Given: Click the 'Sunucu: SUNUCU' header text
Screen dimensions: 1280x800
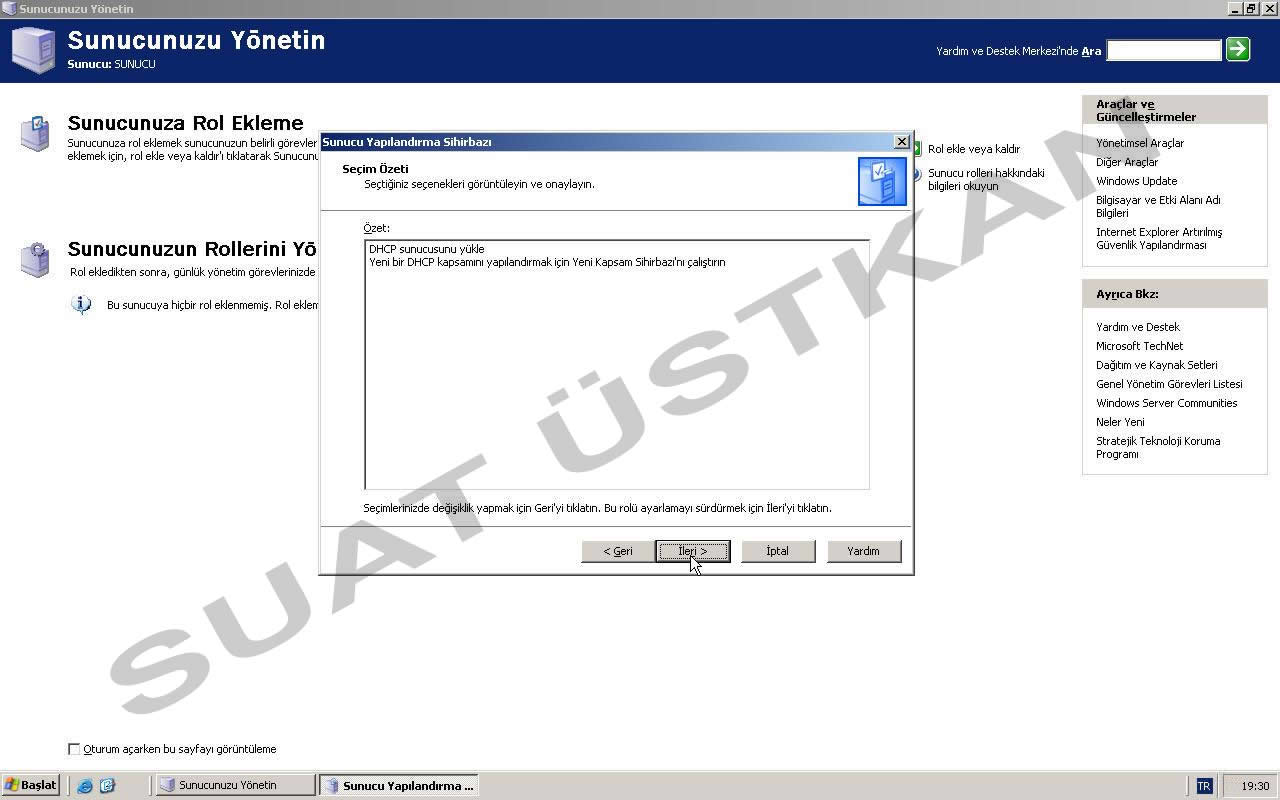Looking at the screenshot, I should (111, 64).
